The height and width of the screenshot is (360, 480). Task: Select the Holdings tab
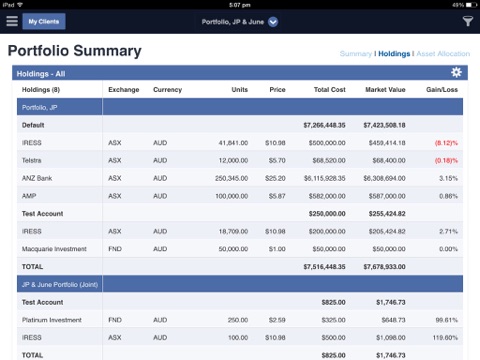[394, 54]
